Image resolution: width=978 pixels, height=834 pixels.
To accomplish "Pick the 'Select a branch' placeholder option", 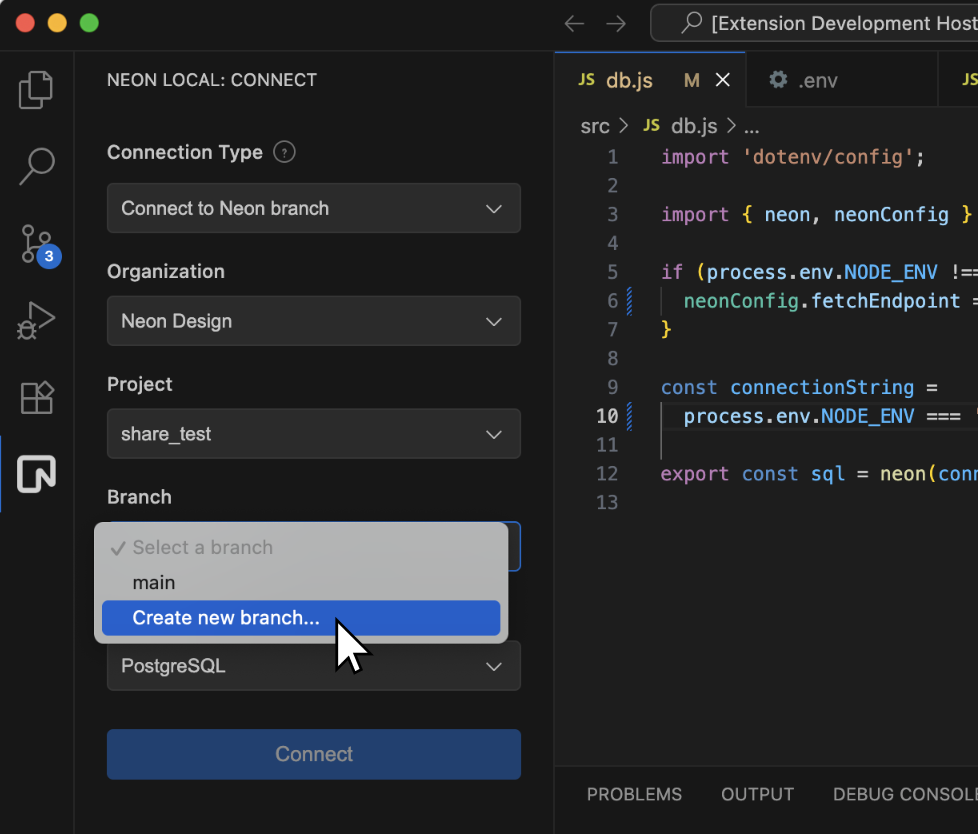I will 301,548.
